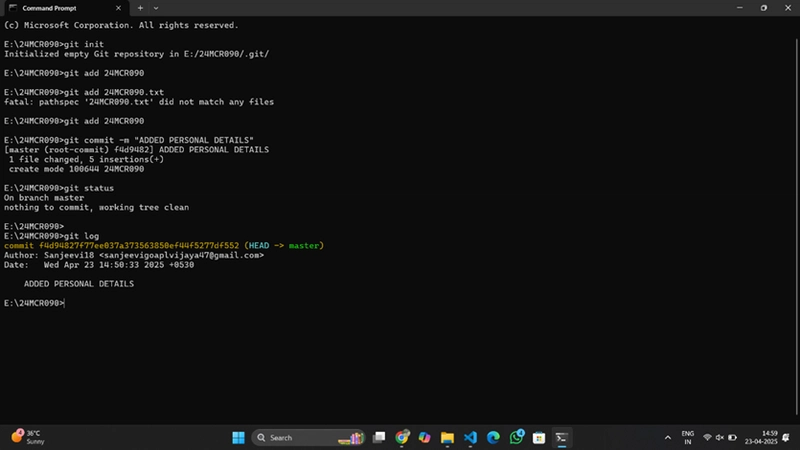
Task: Open the Copilot app in taskbar
Action: point(424,438)
